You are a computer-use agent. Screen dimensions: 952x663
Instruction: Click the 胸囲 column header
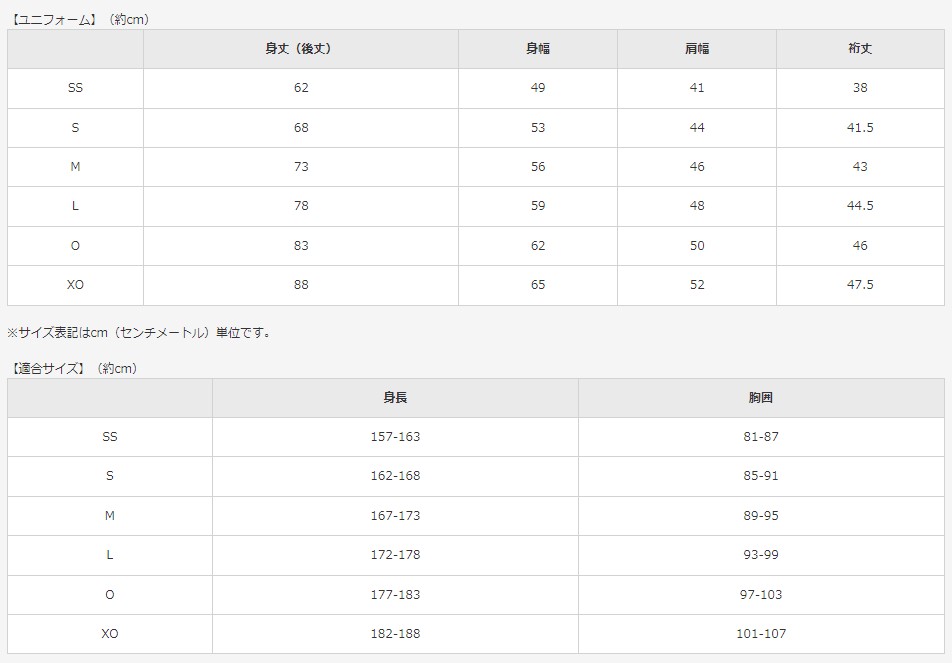(x=761, y=398)
